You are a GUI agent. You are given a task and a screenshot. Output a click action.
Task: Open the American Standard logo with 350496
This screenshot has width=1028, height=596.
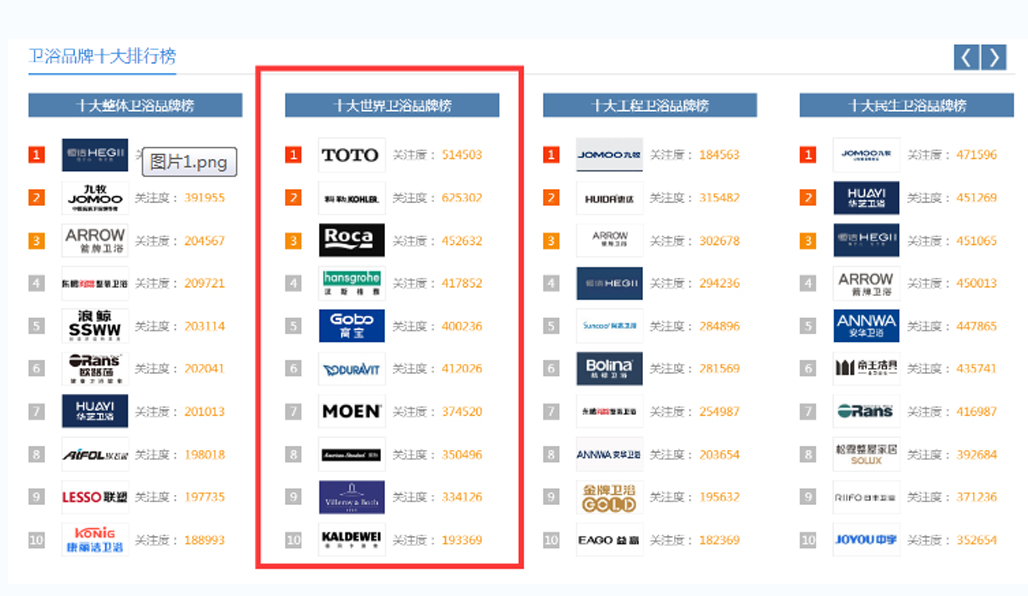(x=351, y=454)
